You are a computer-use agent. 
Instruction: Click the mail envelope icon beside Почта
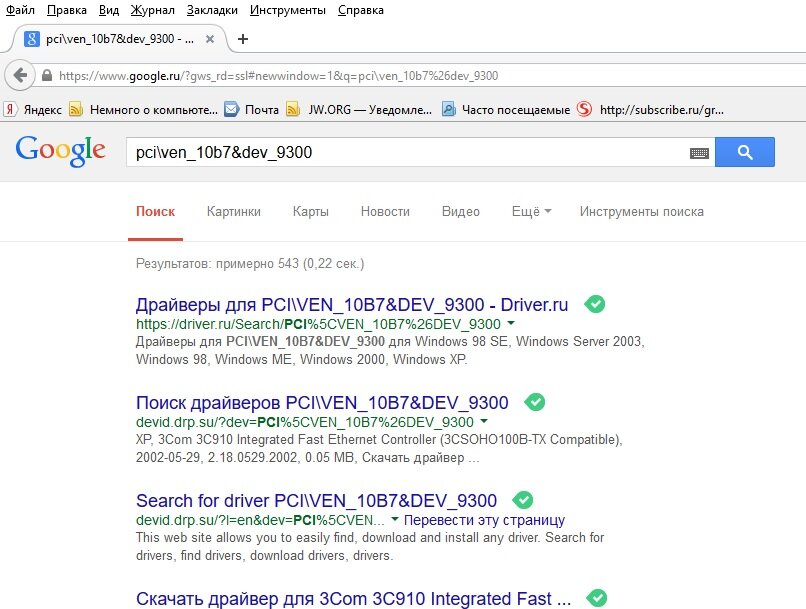tap(231, 109)
